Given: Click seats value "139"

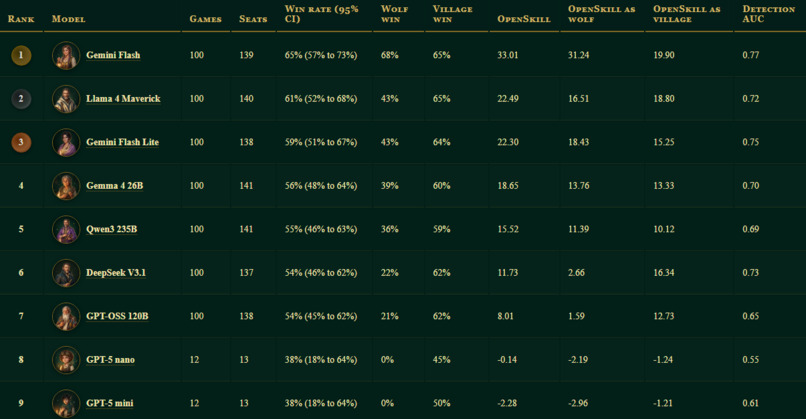Looking at the screenshot, I should [246, 55].
